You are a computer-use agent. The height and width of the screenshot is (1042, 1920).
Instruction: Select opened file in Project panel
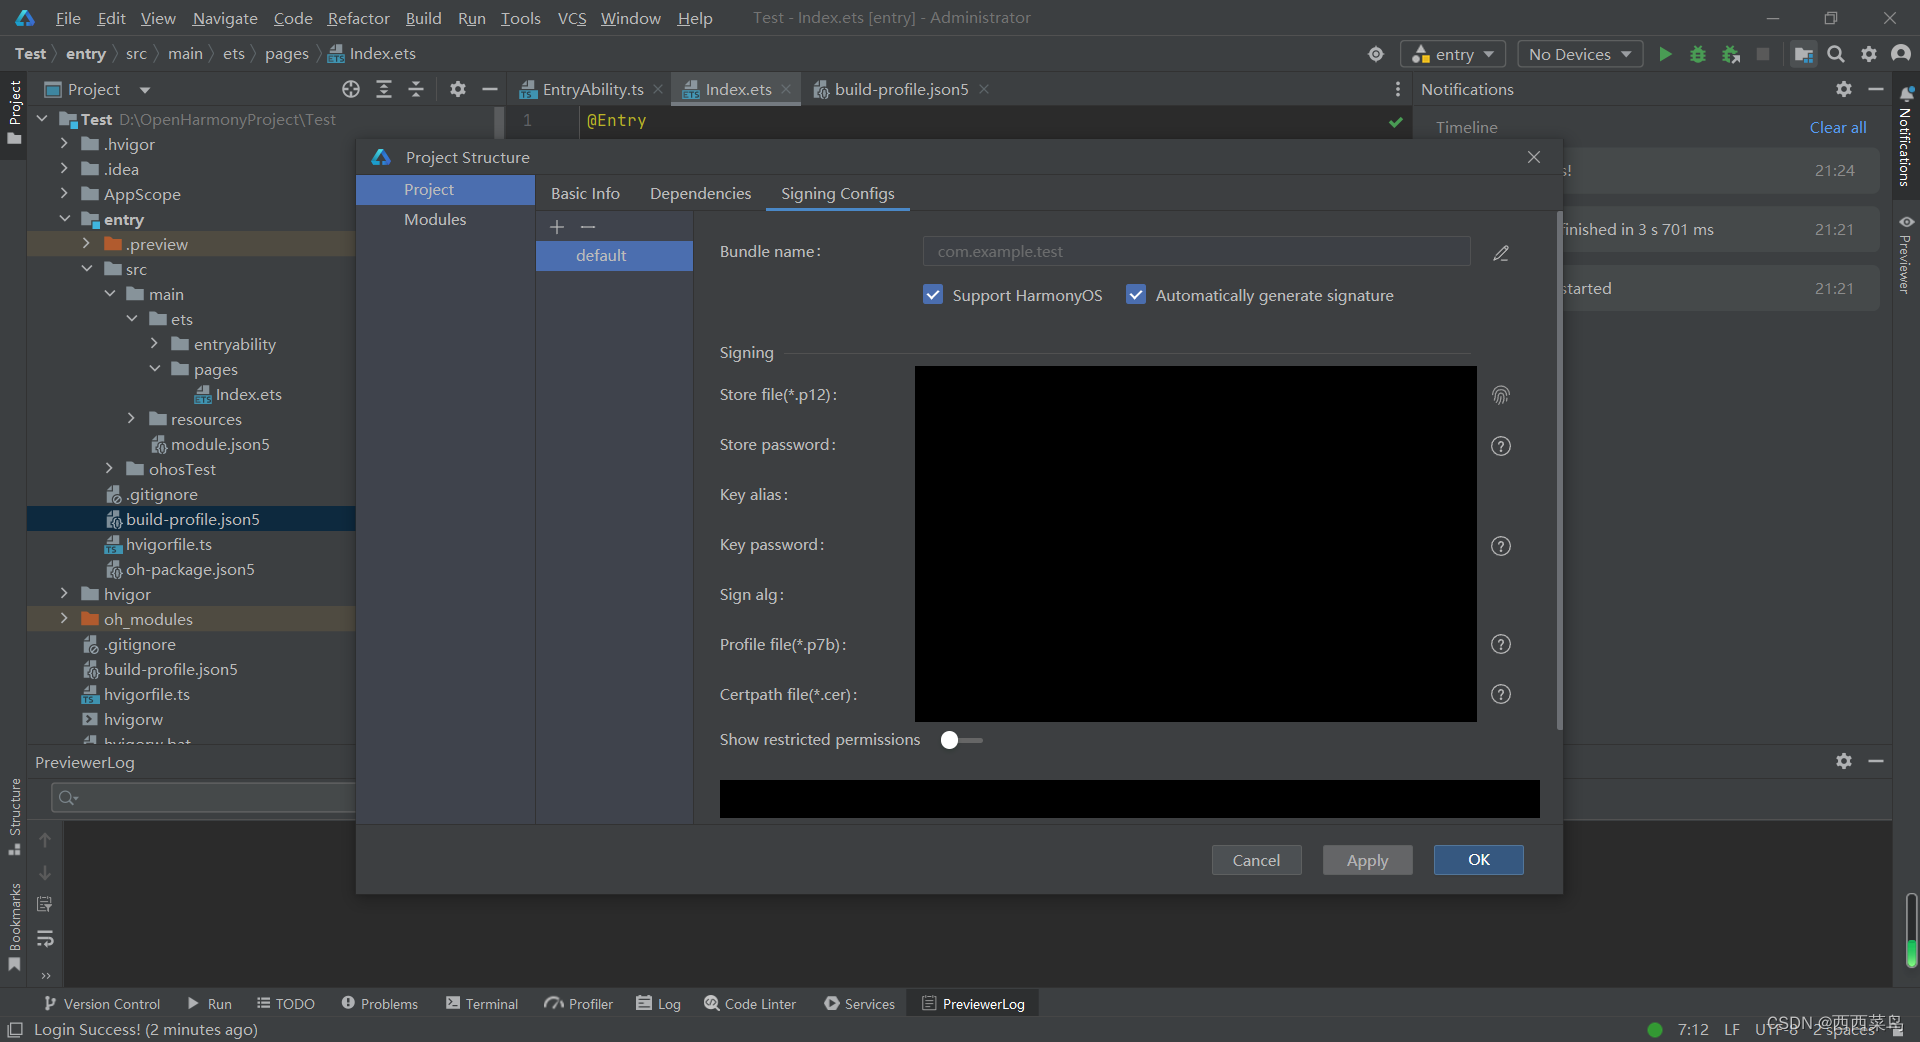[351, 89]
